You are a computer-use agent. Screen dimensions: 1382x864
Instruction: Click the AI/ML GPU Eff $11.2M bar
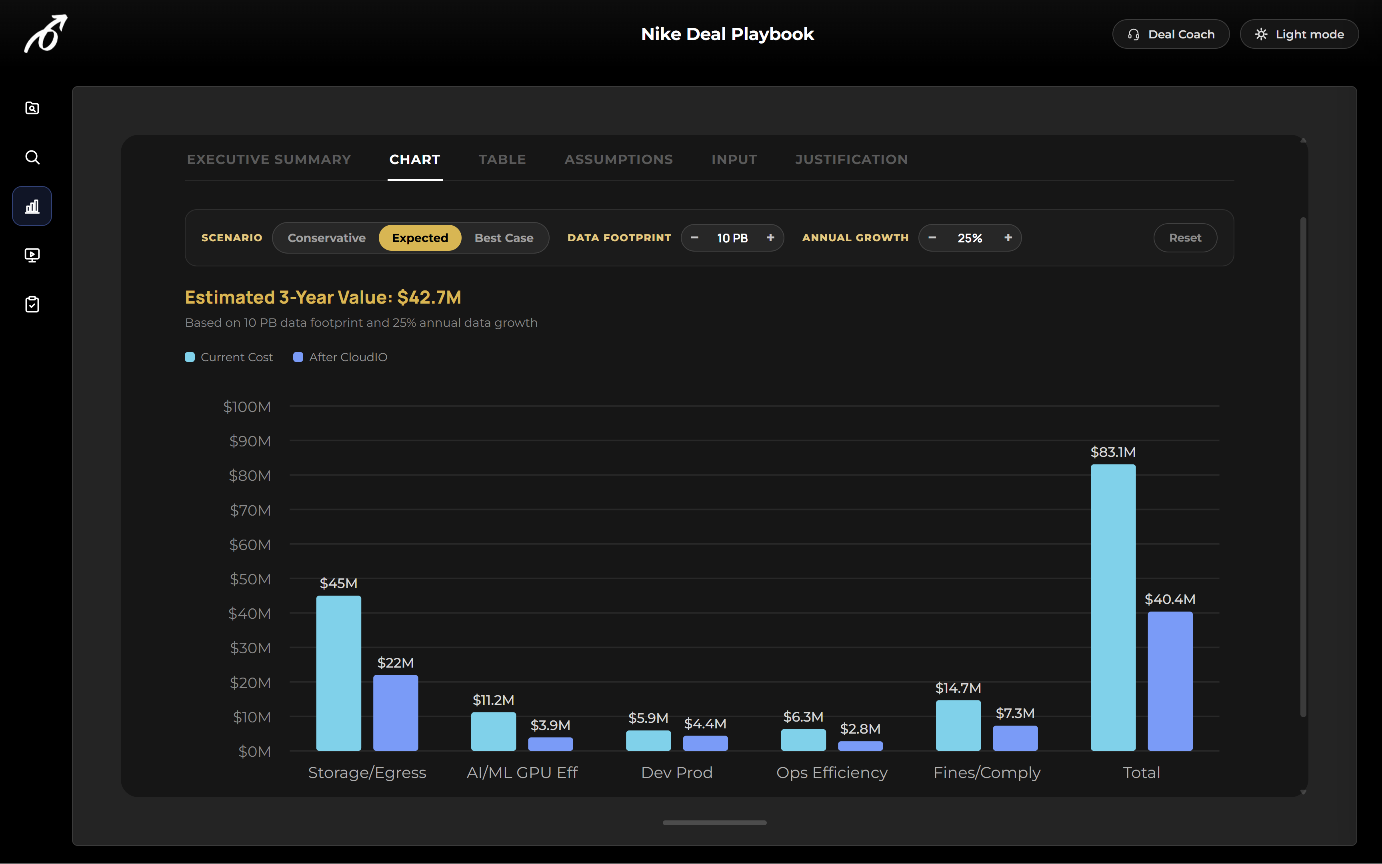pyautogui.click(x=493, y=731)
